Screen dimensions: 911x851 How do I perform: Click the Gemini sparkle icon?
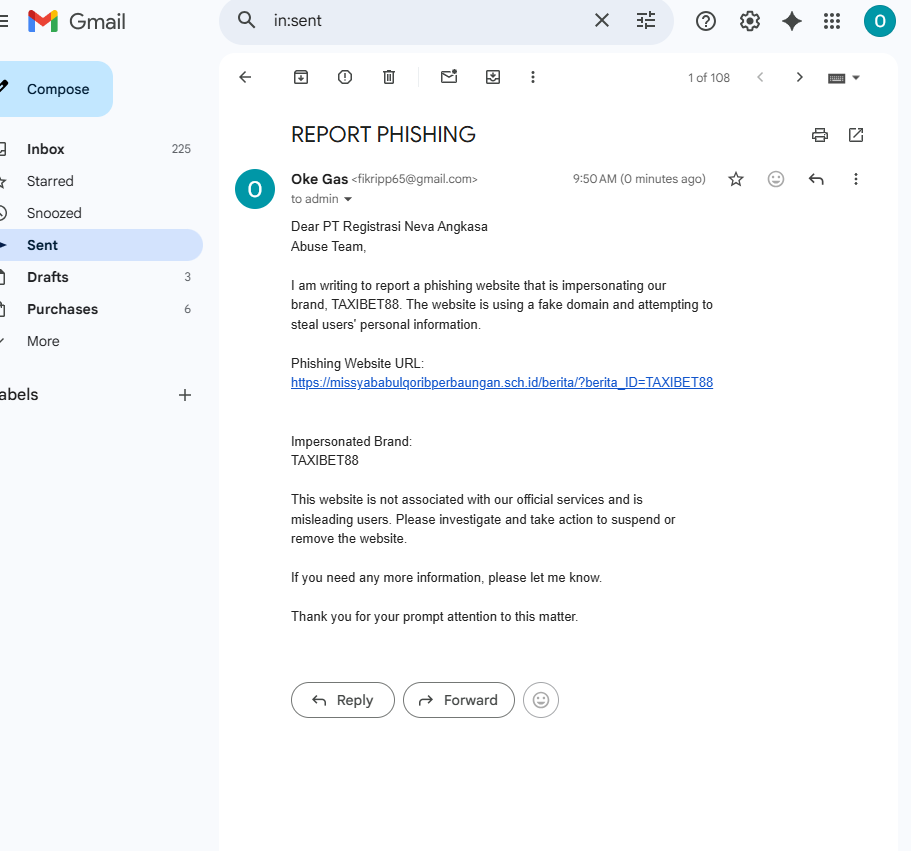click(x=791, y=21)
